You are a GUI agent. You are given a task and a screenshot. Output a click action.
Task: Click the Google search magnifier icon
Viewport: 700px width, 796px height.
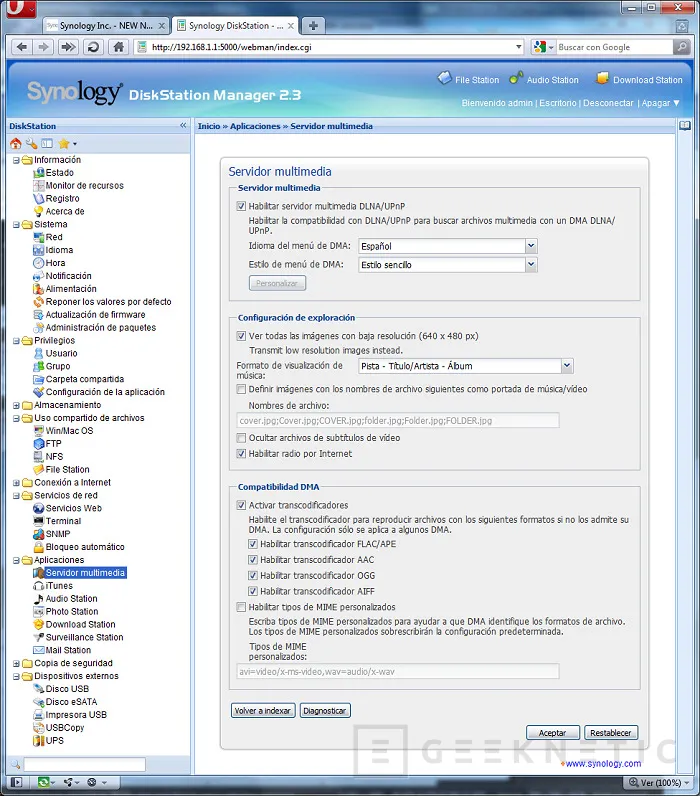point(682,47)
